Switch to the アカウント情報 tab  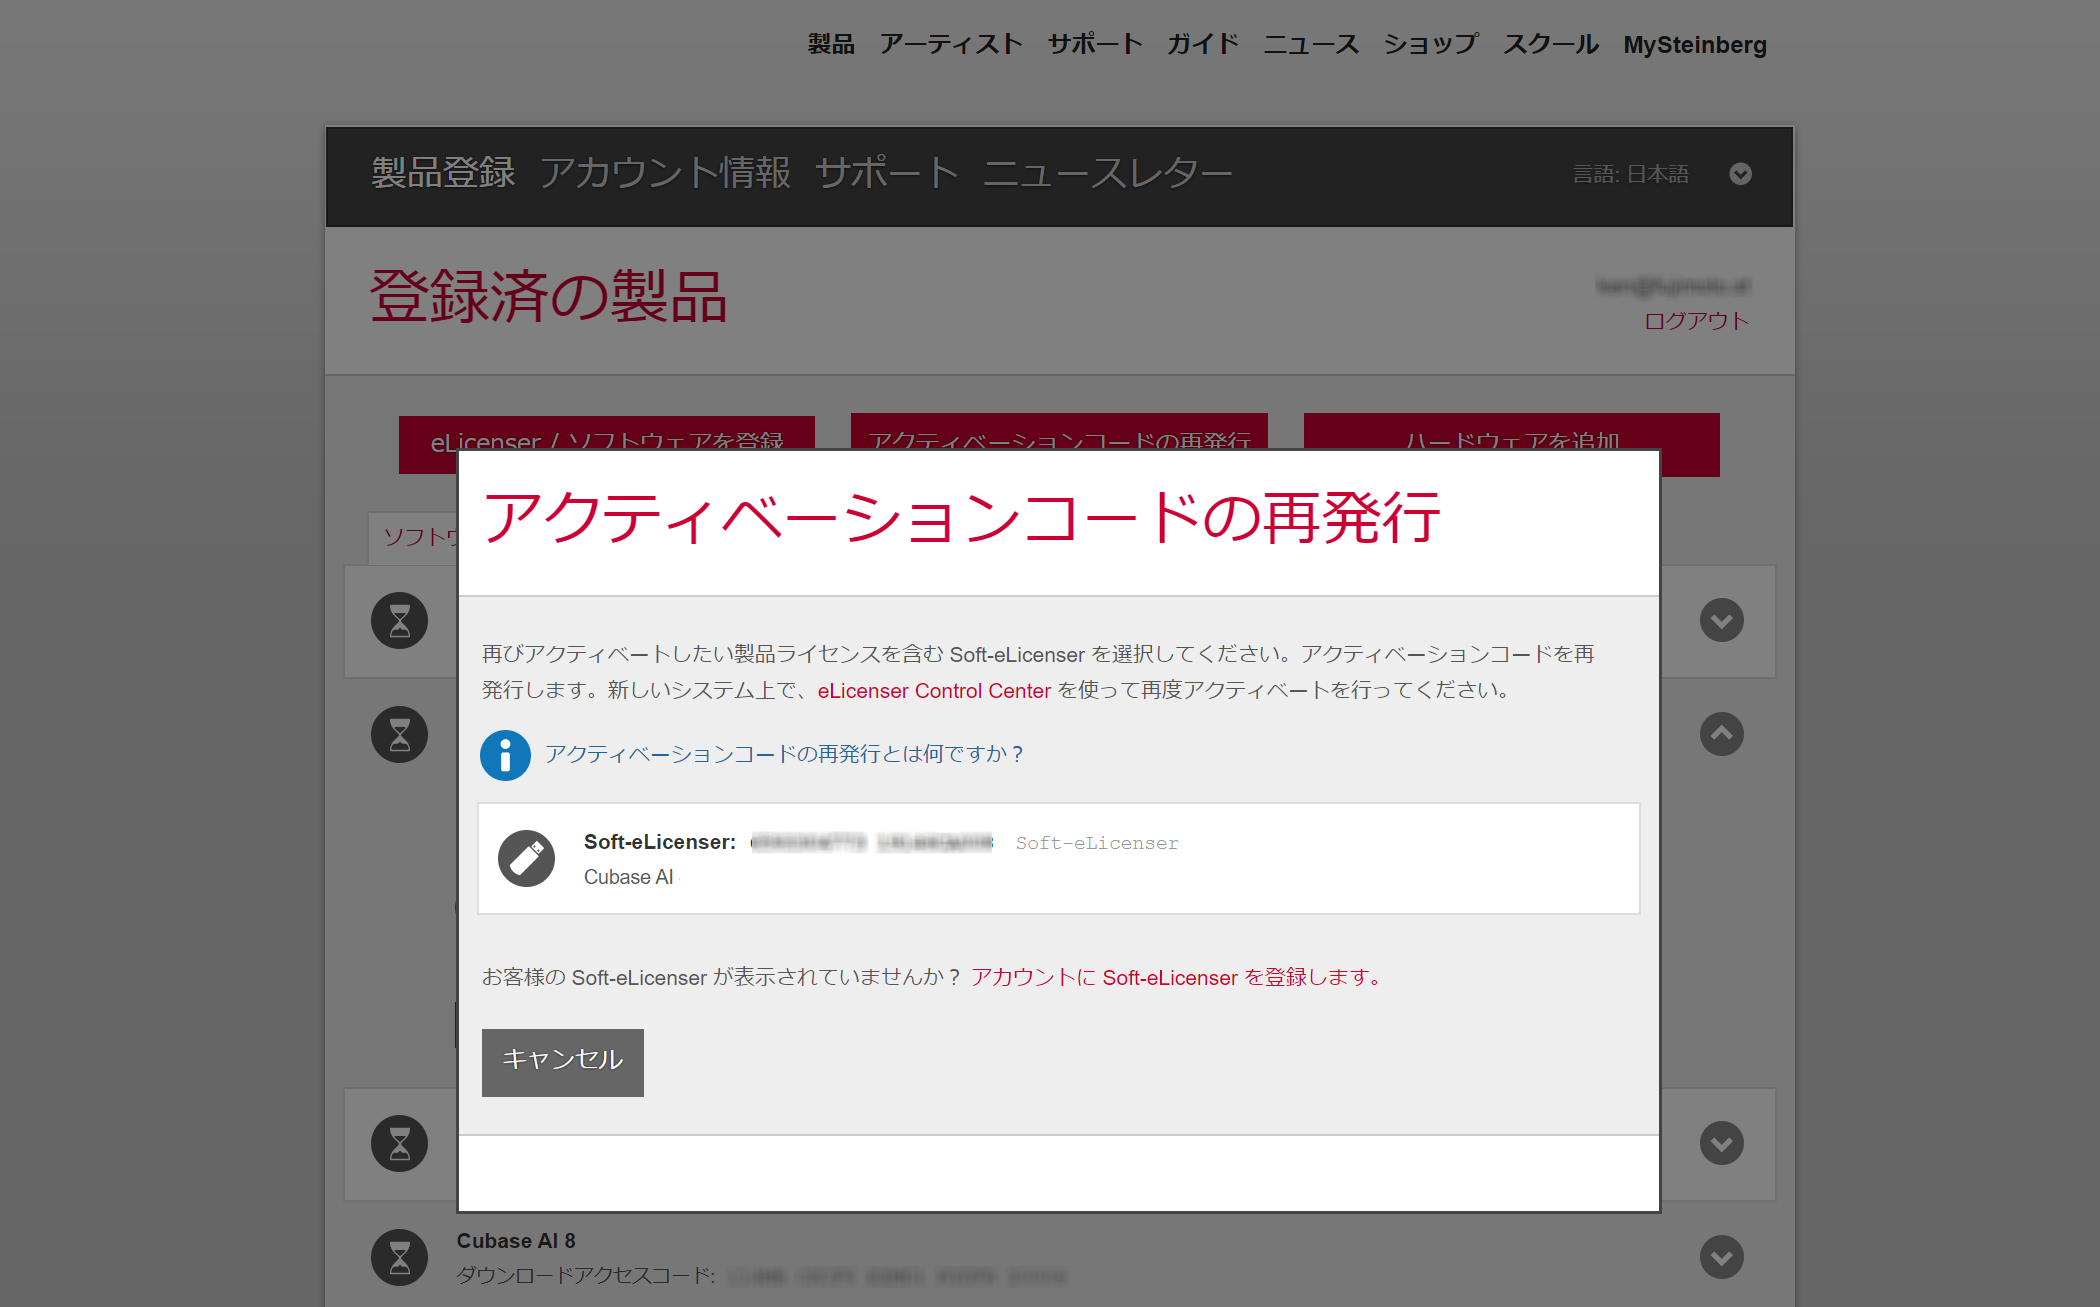coord(665,173)
